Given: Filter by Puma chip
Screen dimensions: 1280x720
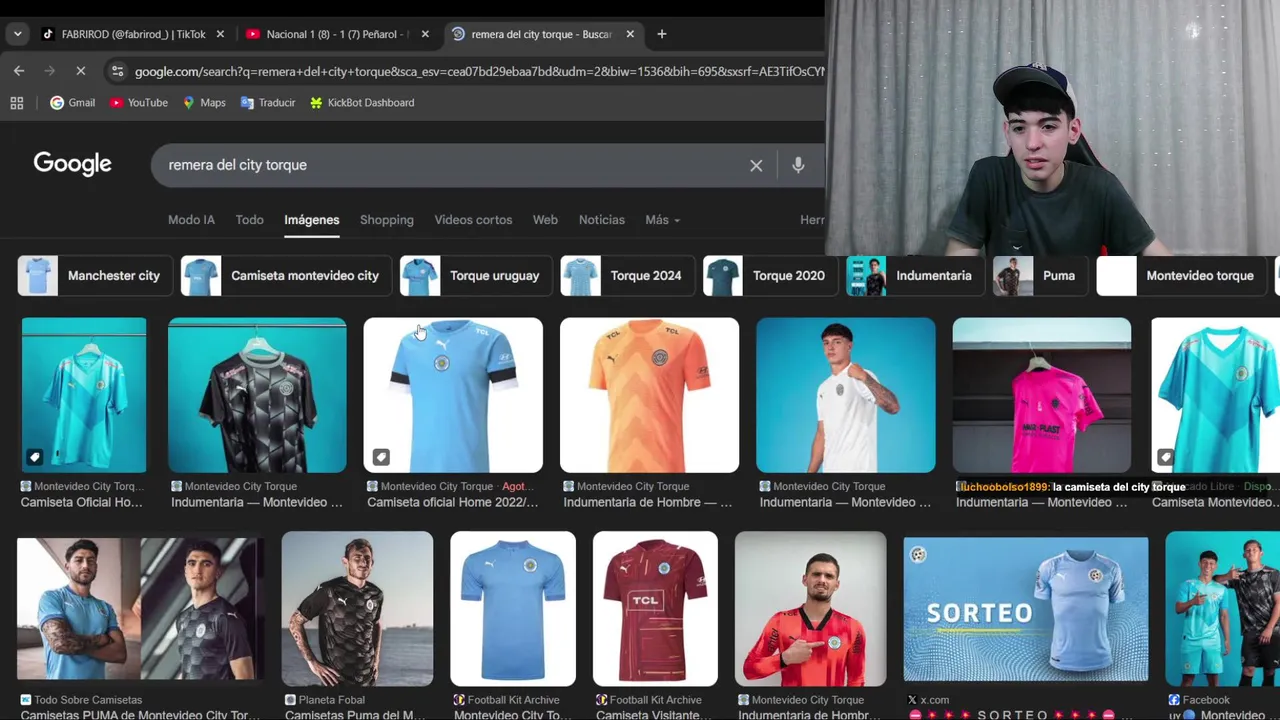Looking at the screenshot, I should coord(1039,276).
